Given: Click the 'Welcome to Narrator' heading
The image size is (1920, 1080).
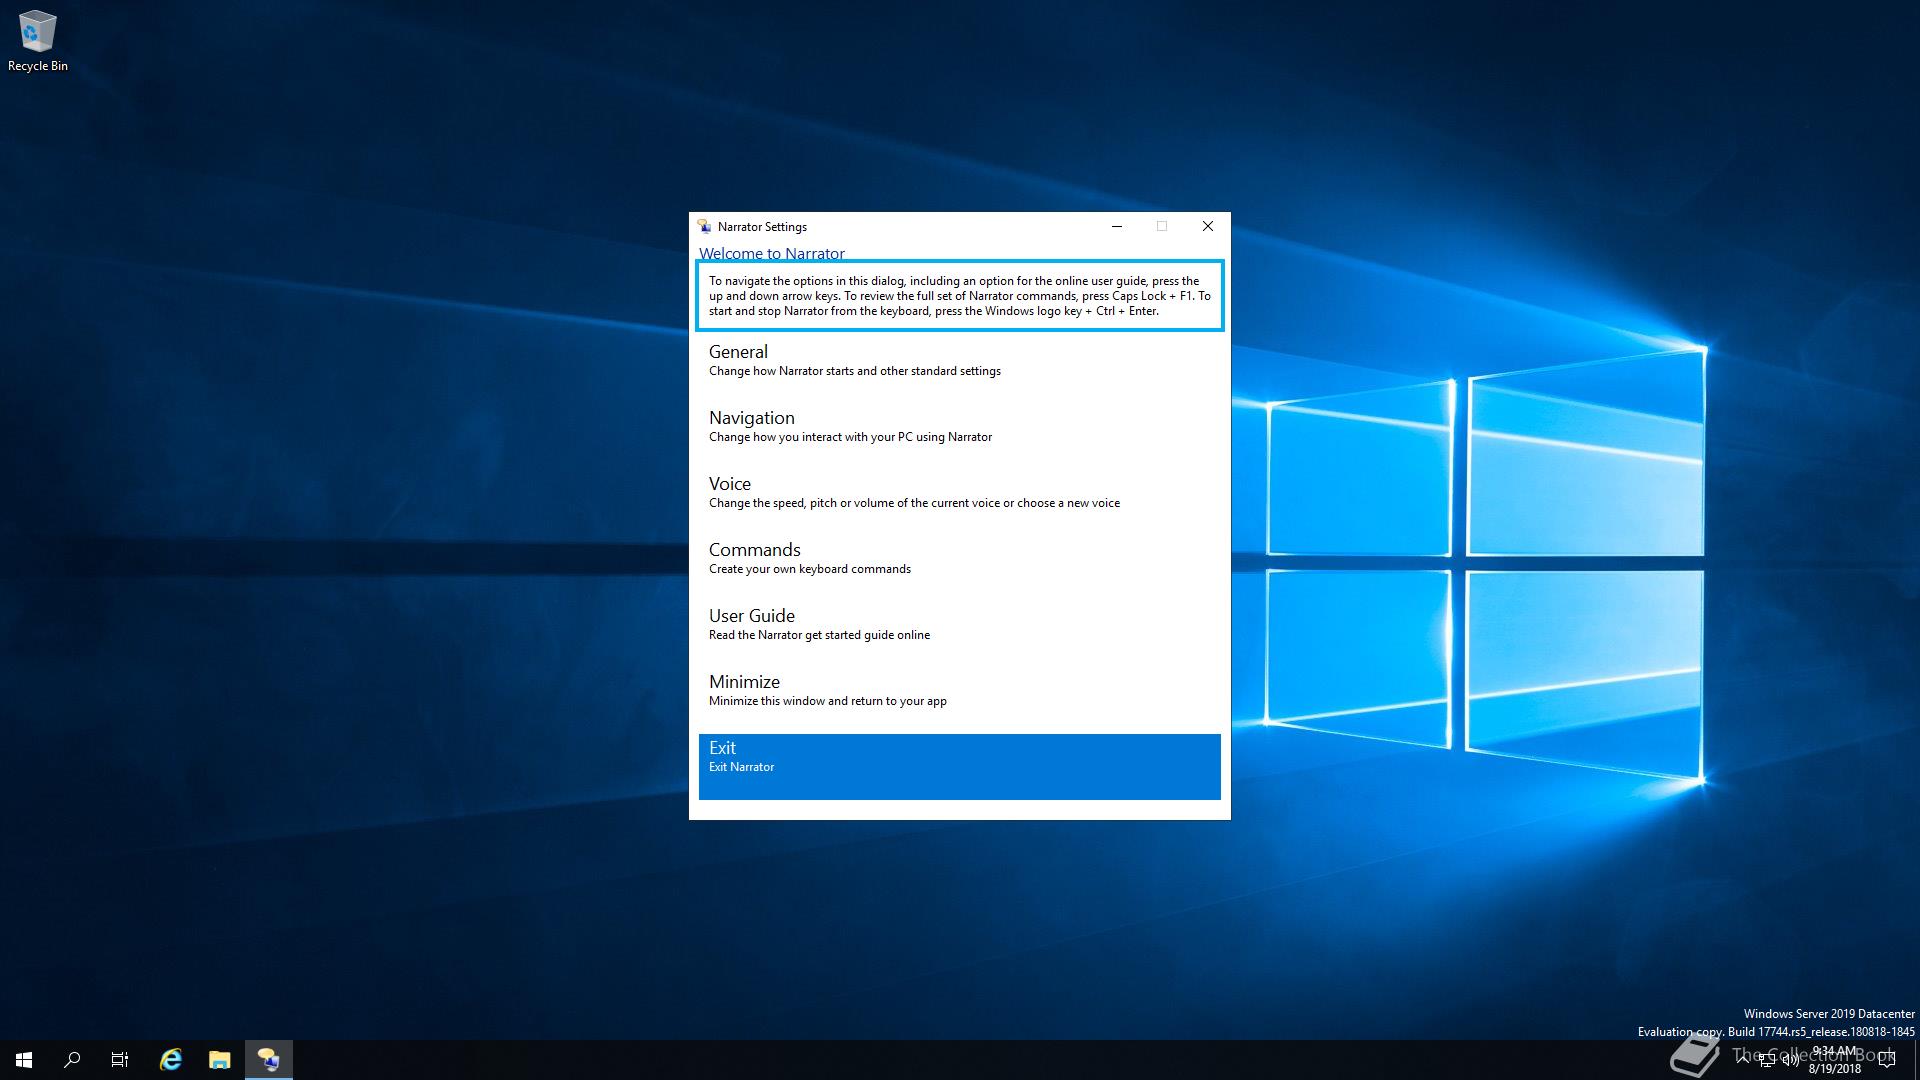Looking at the screenshot, I should tap(771, 253).
